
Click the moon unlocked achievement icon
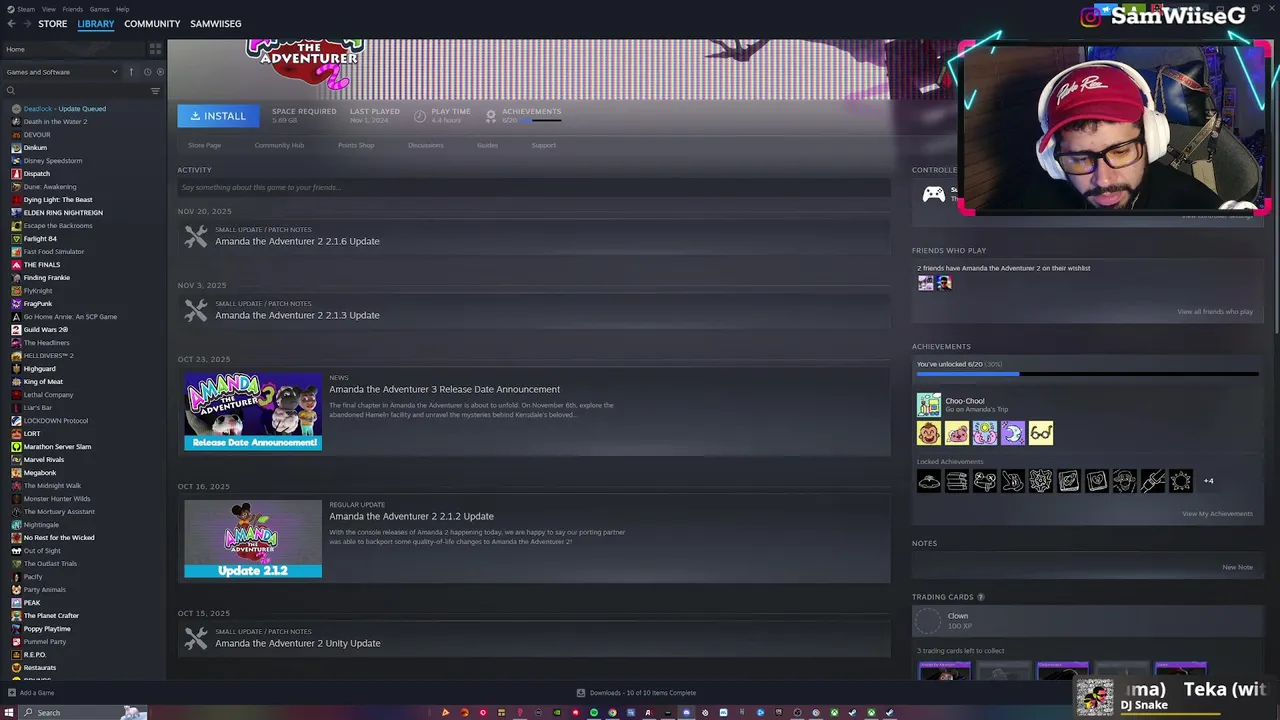click(x=1013, y=433)
